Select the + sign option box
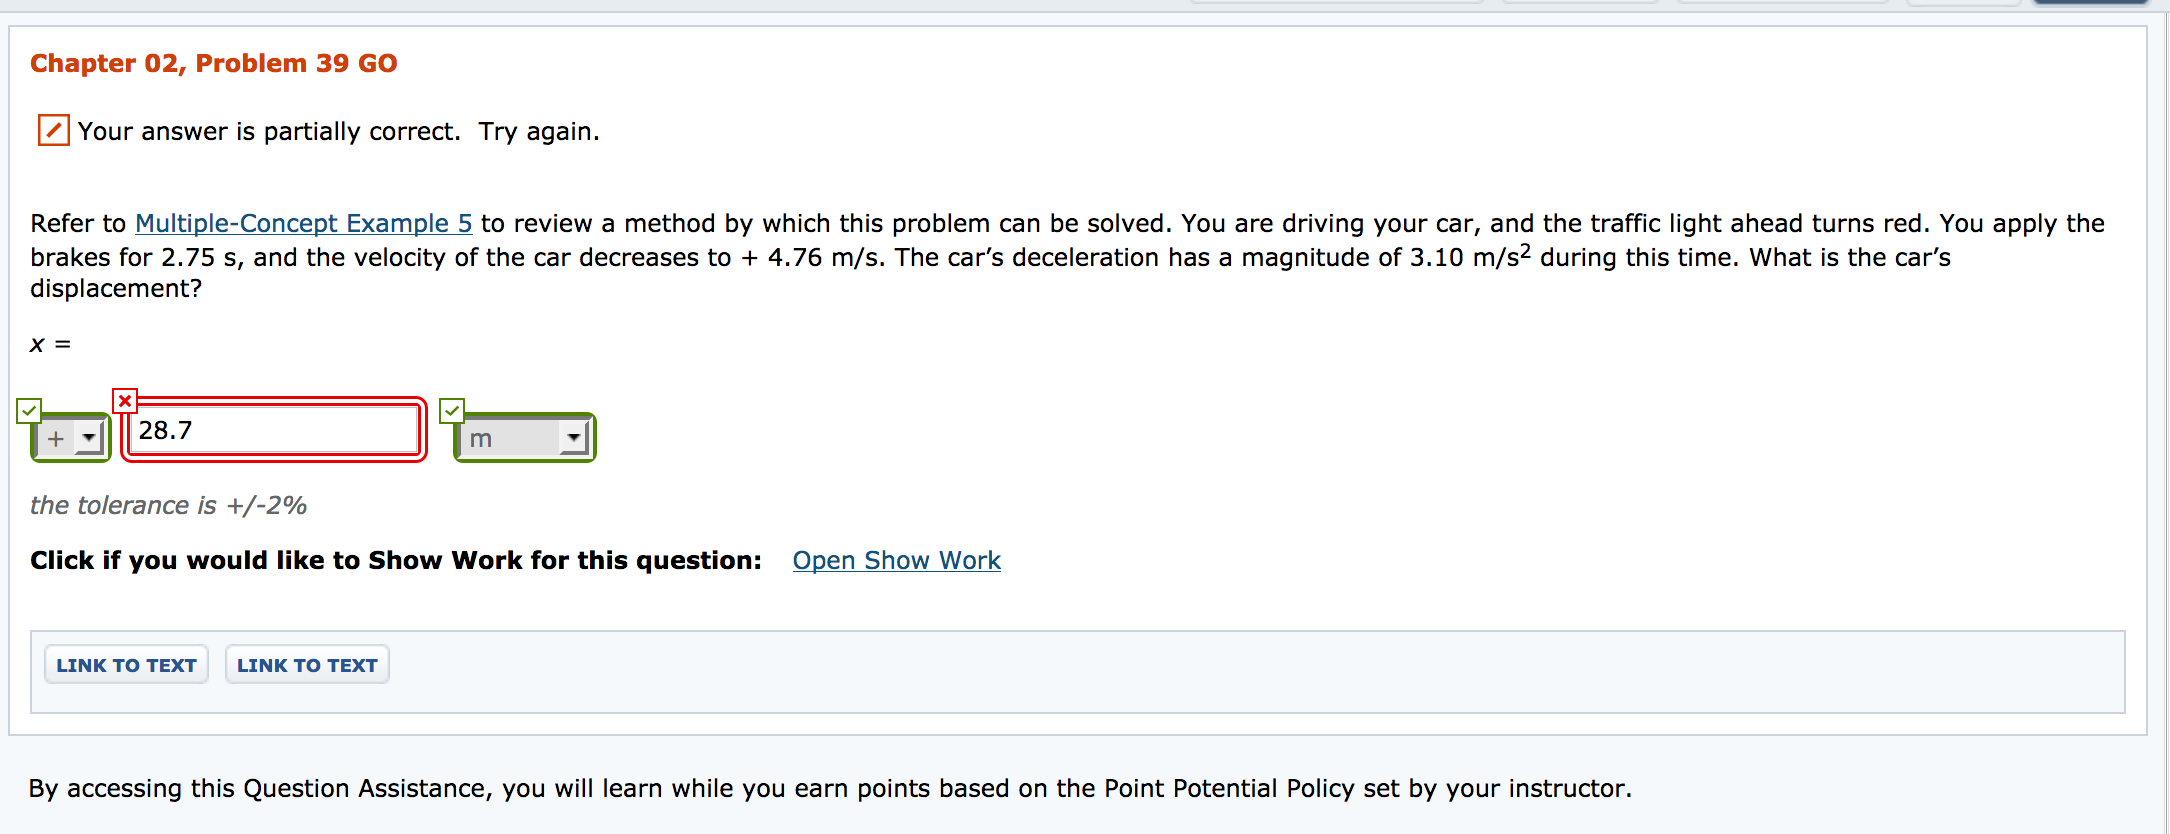2170x834 pixels. click(x=57, y=437)
